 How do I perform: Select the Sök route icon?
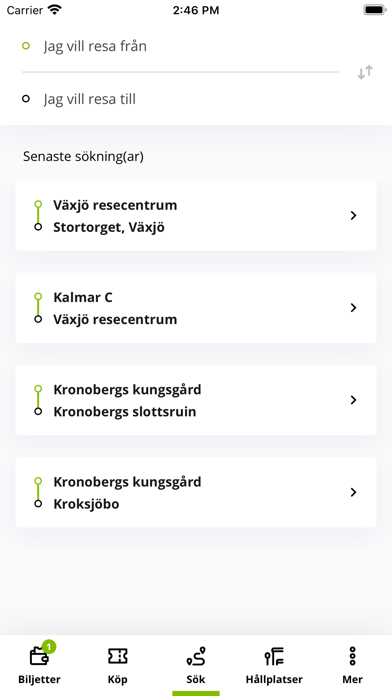pyautogui.click(x=196, y=656)
